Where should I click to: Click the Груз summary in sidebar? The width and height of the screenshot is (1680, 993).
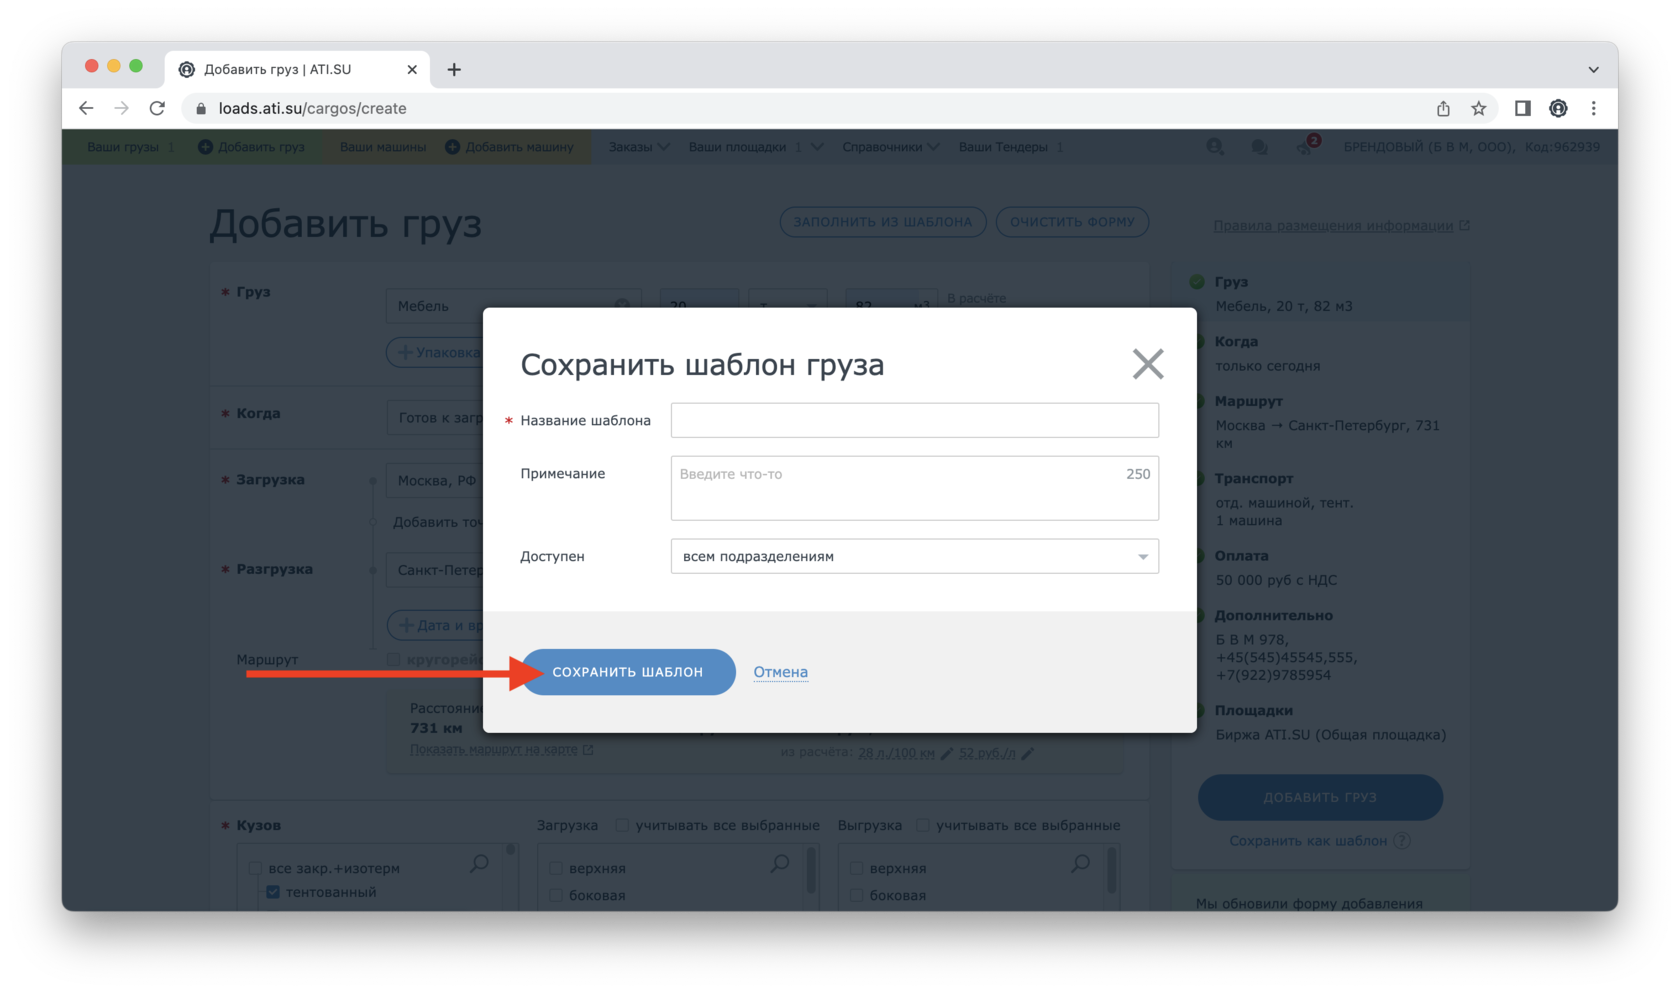coord(1320,294)
